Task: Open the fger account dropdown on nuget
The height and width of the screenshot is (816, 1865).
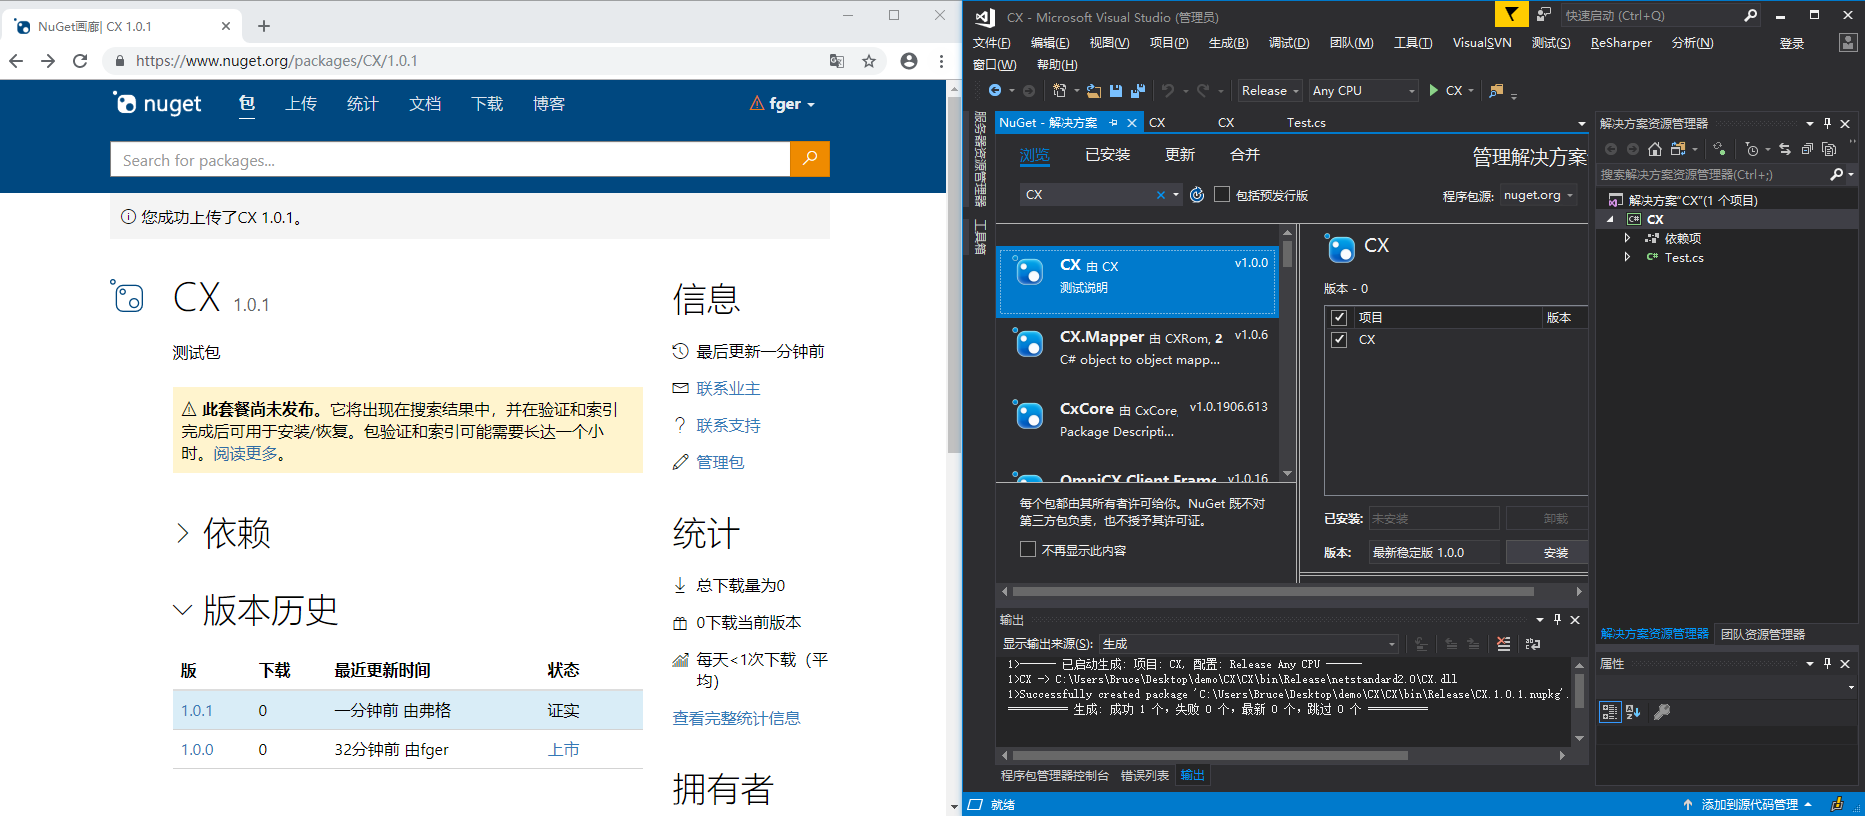Action: pyautogui.click(x=782, y=104)
